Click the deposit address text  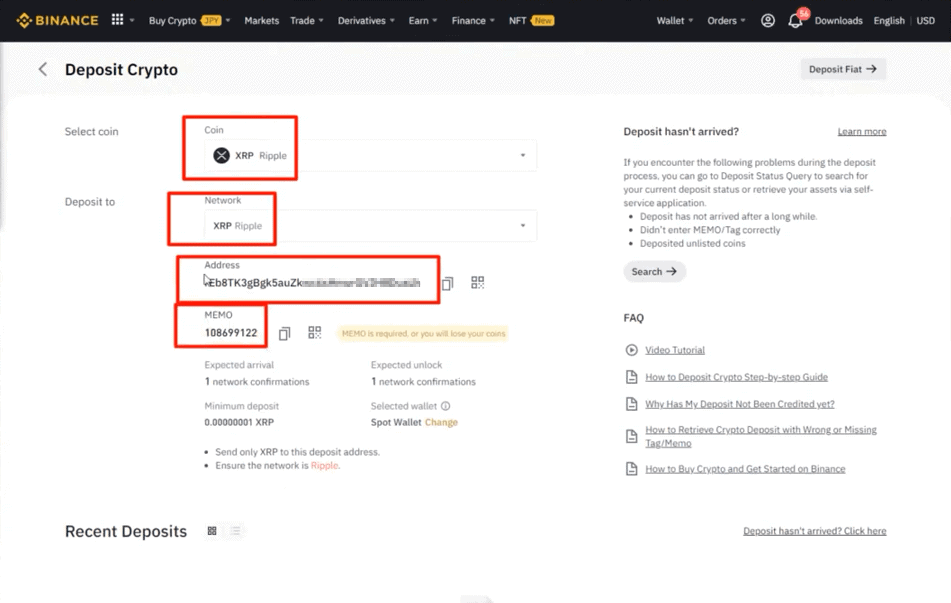[312, 283]
